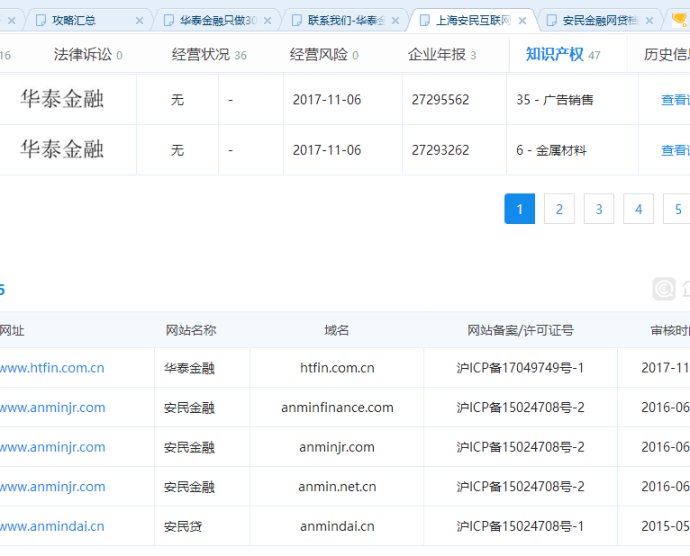Select the trophy icon tab

679,20
